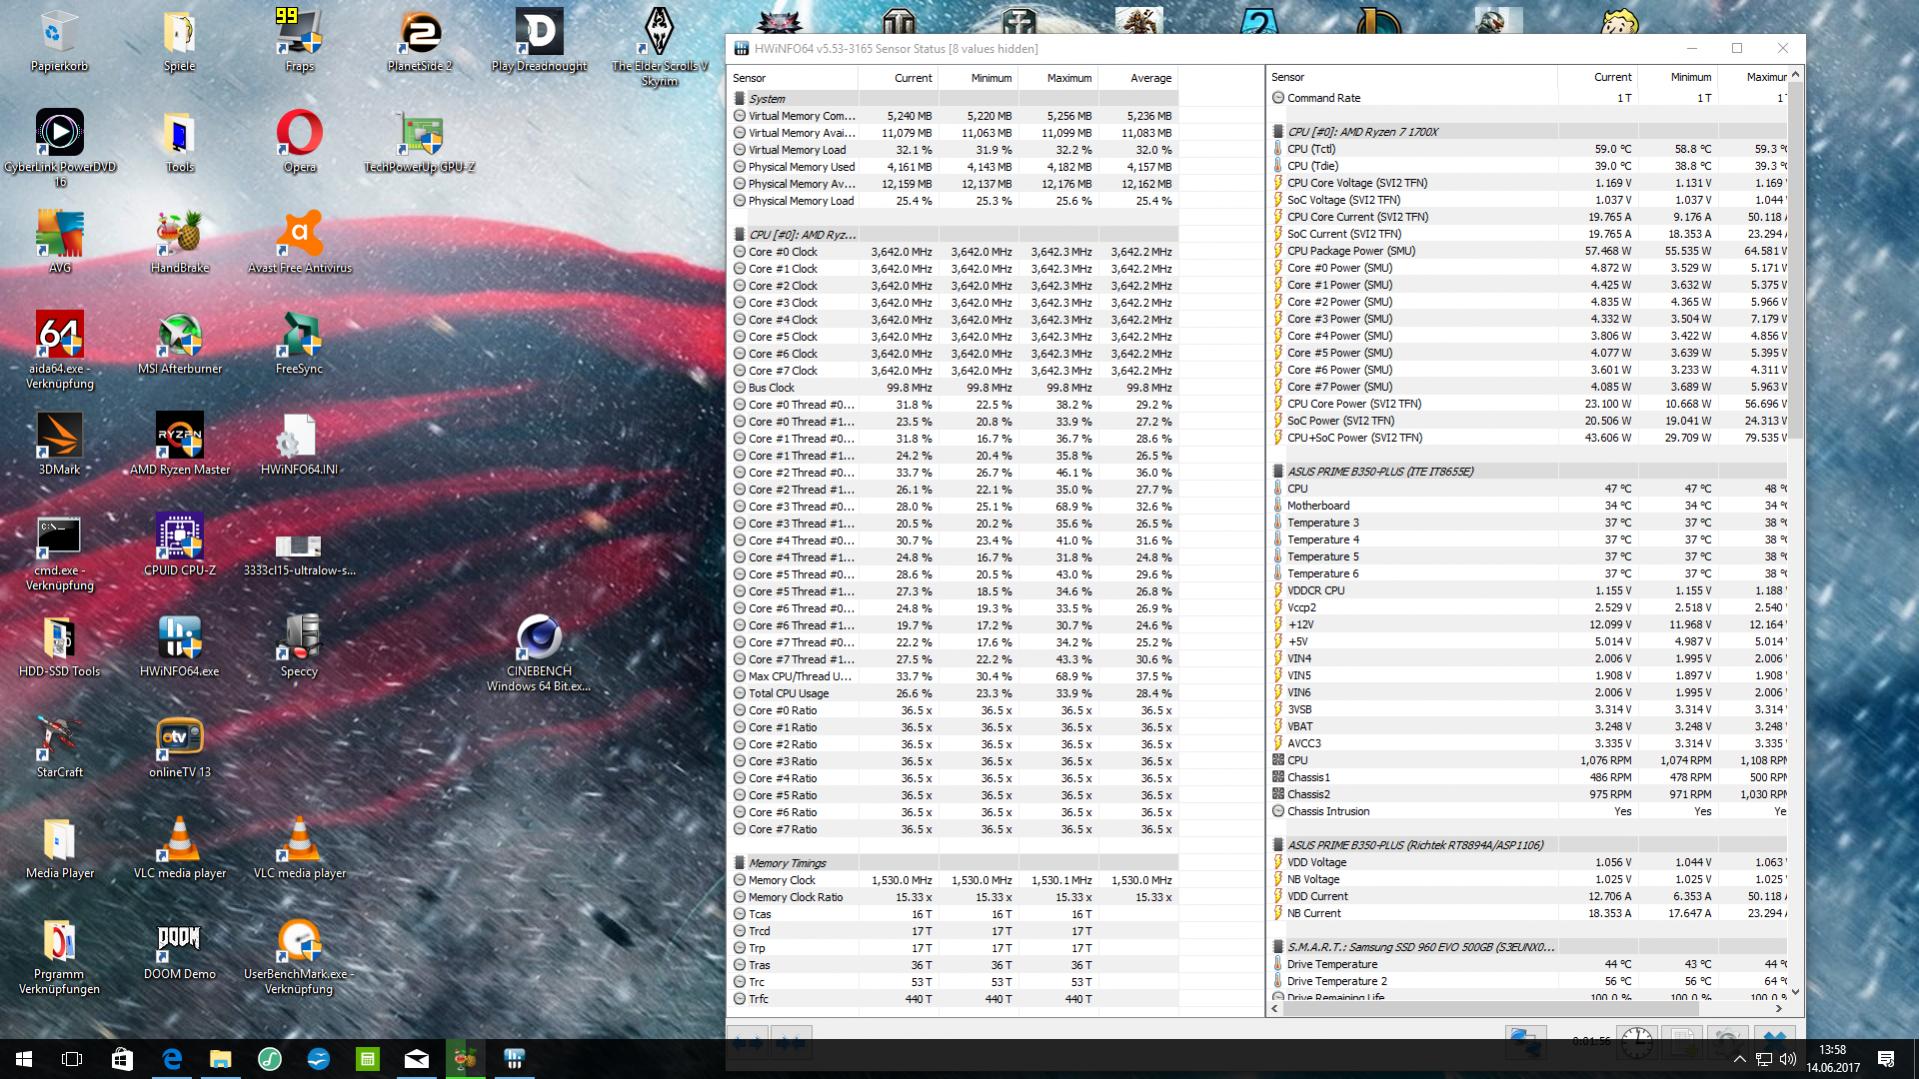Open UserBenchMark.exe shortcut
The width and height of the screenshot is (1919, 1079).
click(x=299, y=957)
